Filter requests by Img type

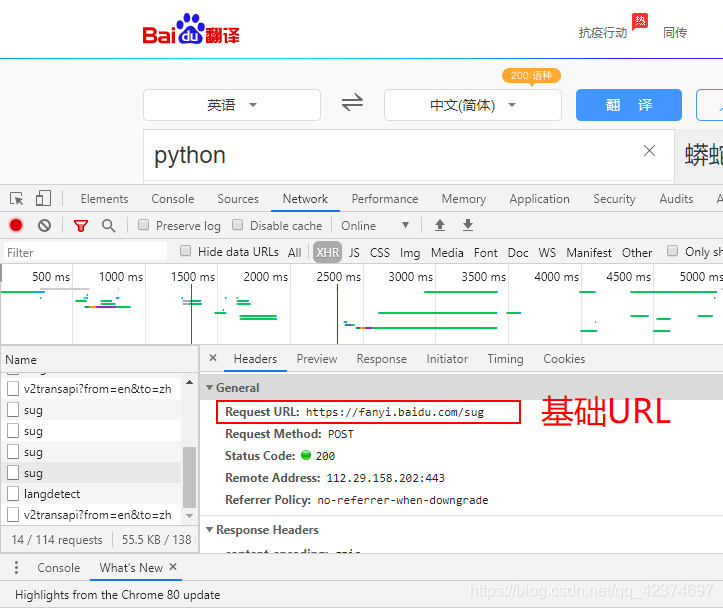point(409,253)
